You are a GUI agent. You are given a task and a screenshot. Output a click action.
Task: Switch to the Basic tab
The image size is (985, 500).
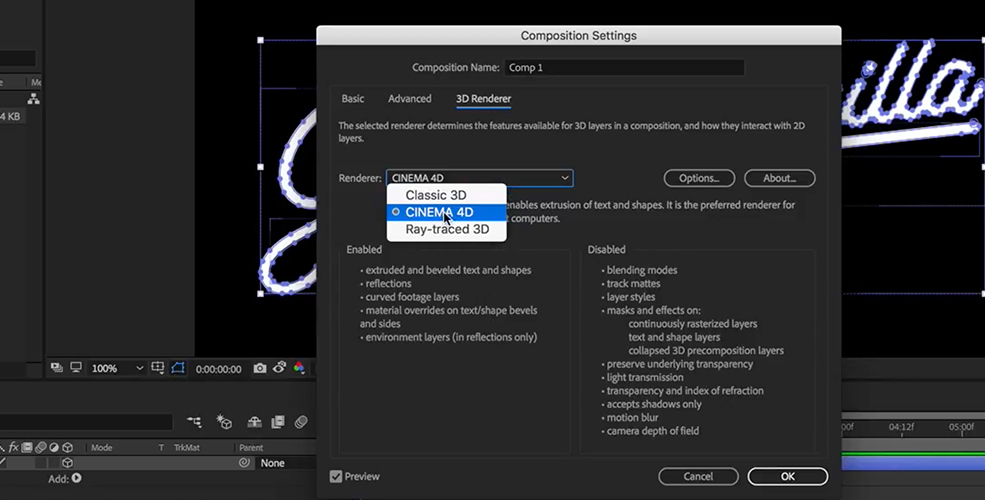tap(352, 99)
